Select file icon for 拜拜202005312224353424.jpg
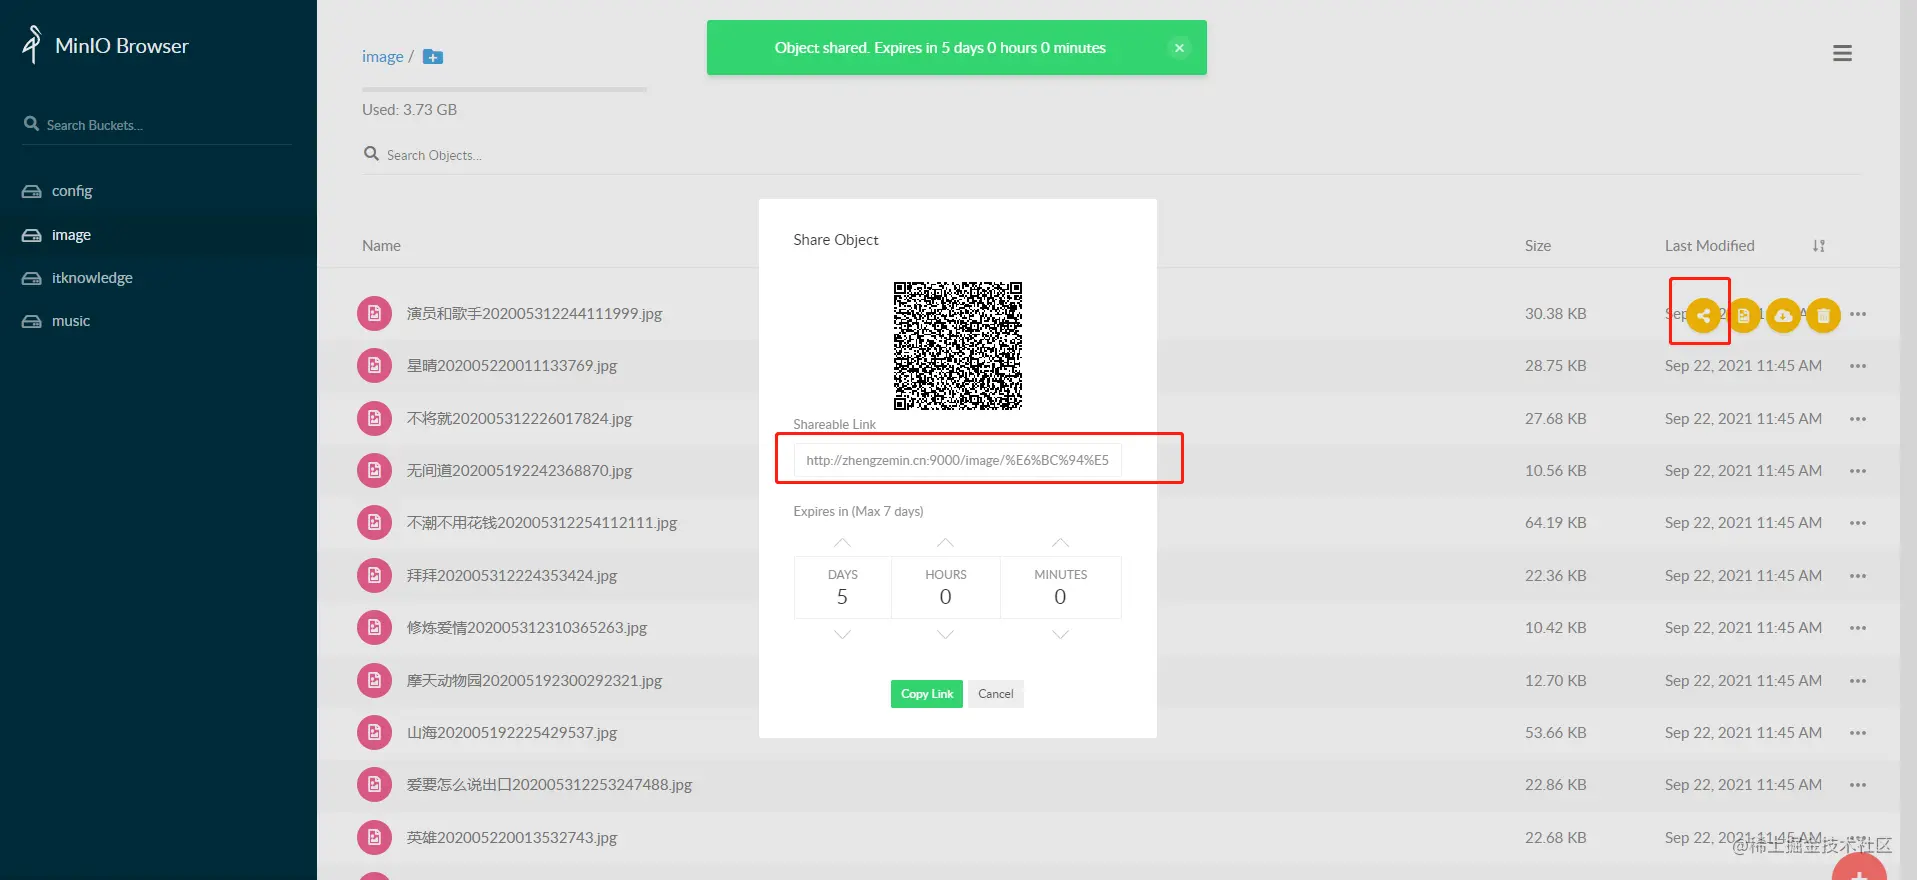 (374, 575)
